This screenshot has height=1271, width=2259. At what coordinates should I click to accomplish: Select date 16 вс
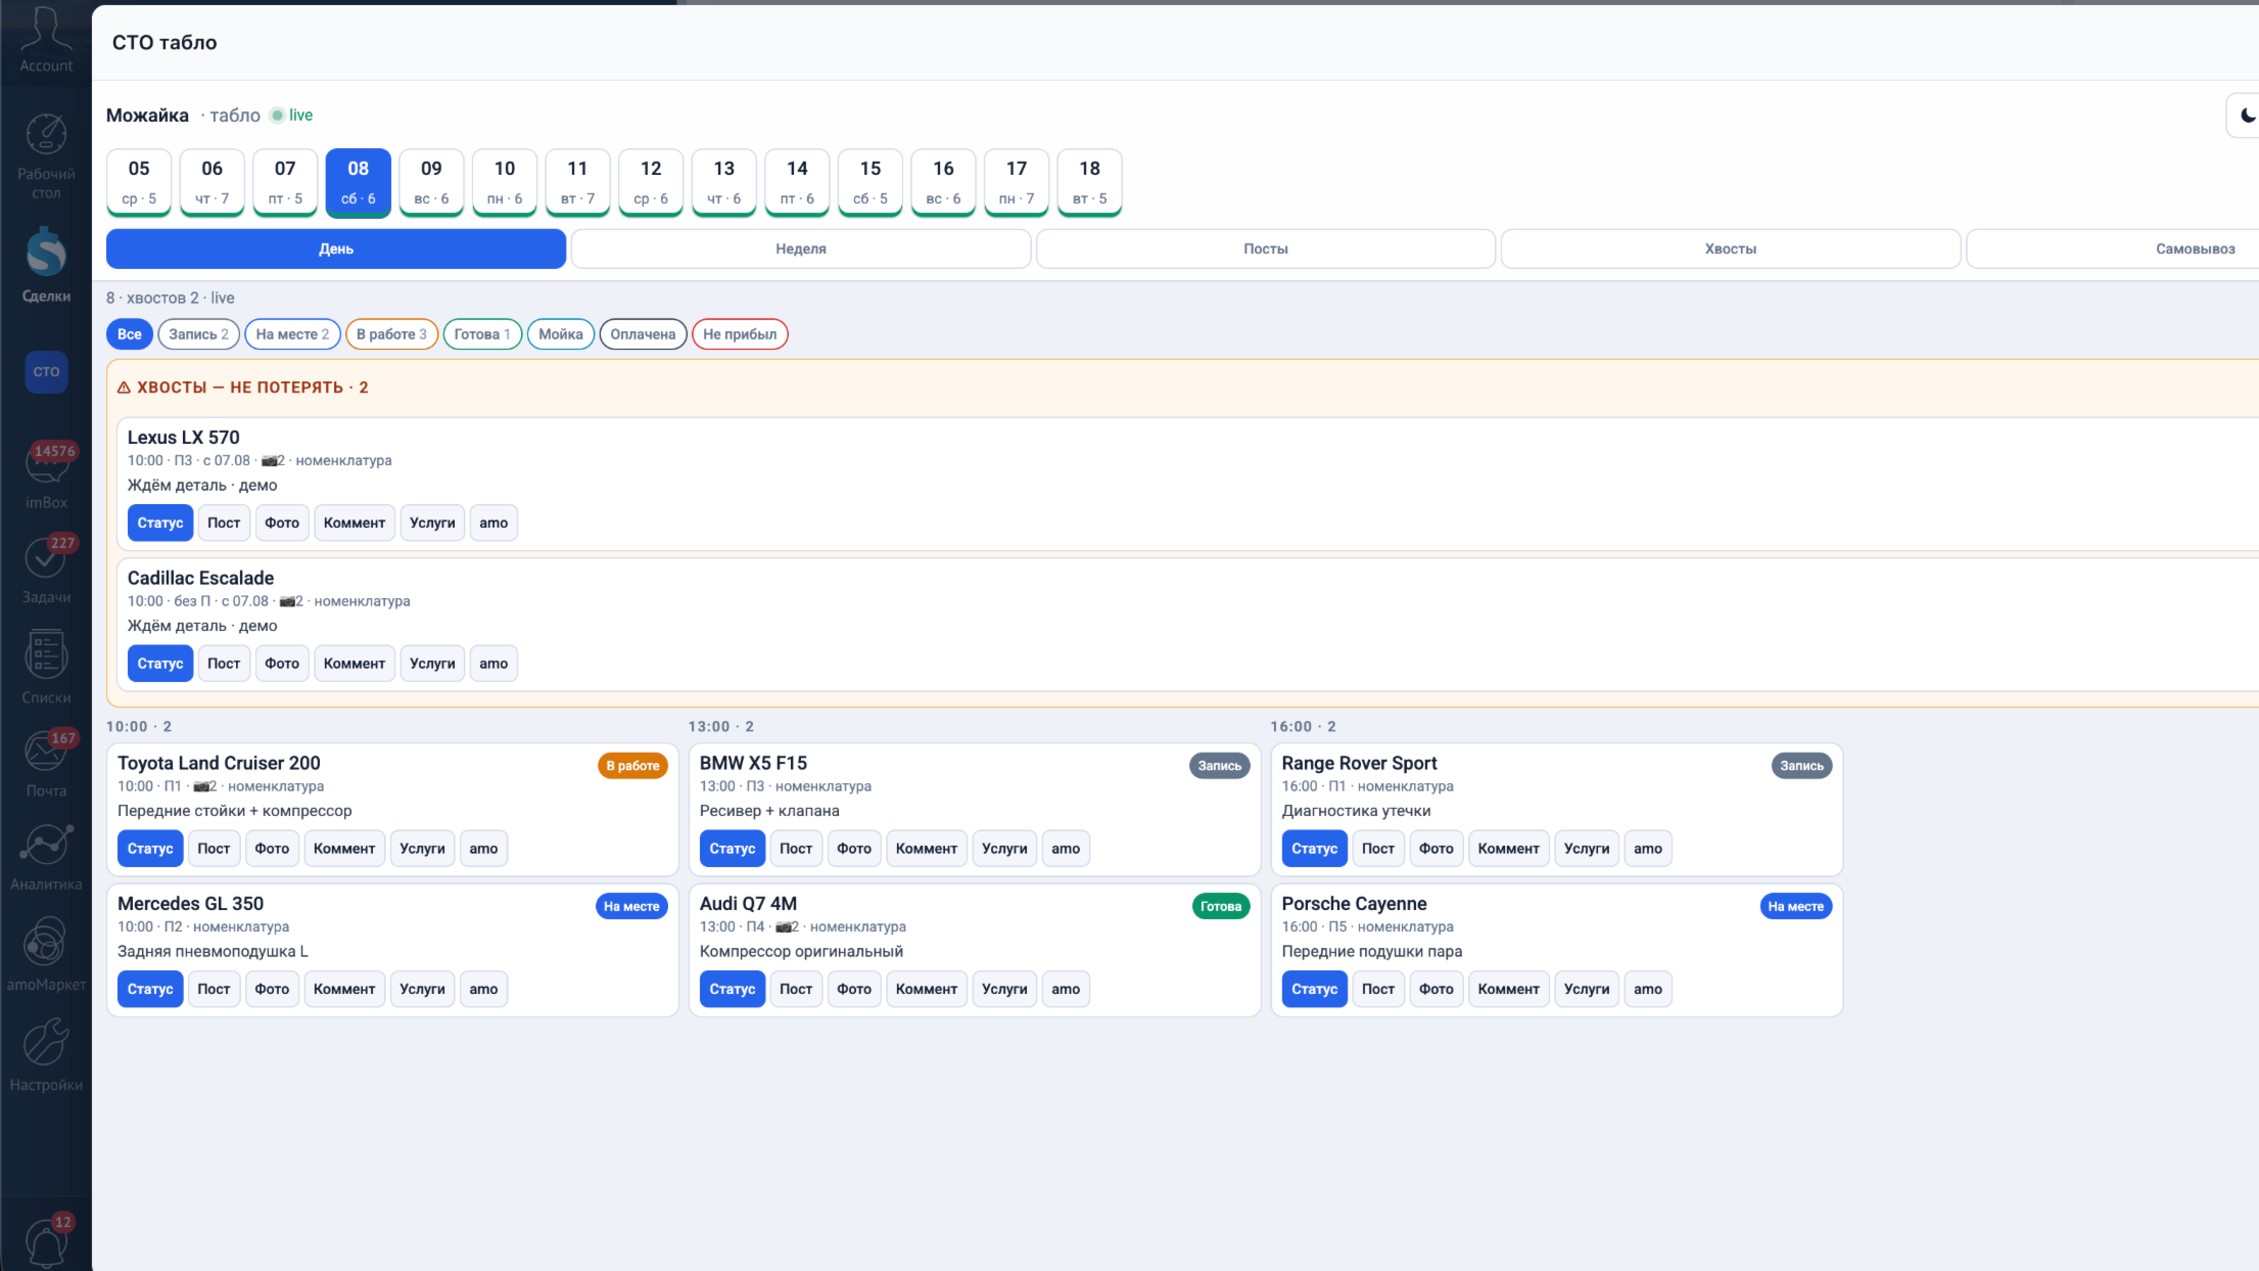pos(943,182)
